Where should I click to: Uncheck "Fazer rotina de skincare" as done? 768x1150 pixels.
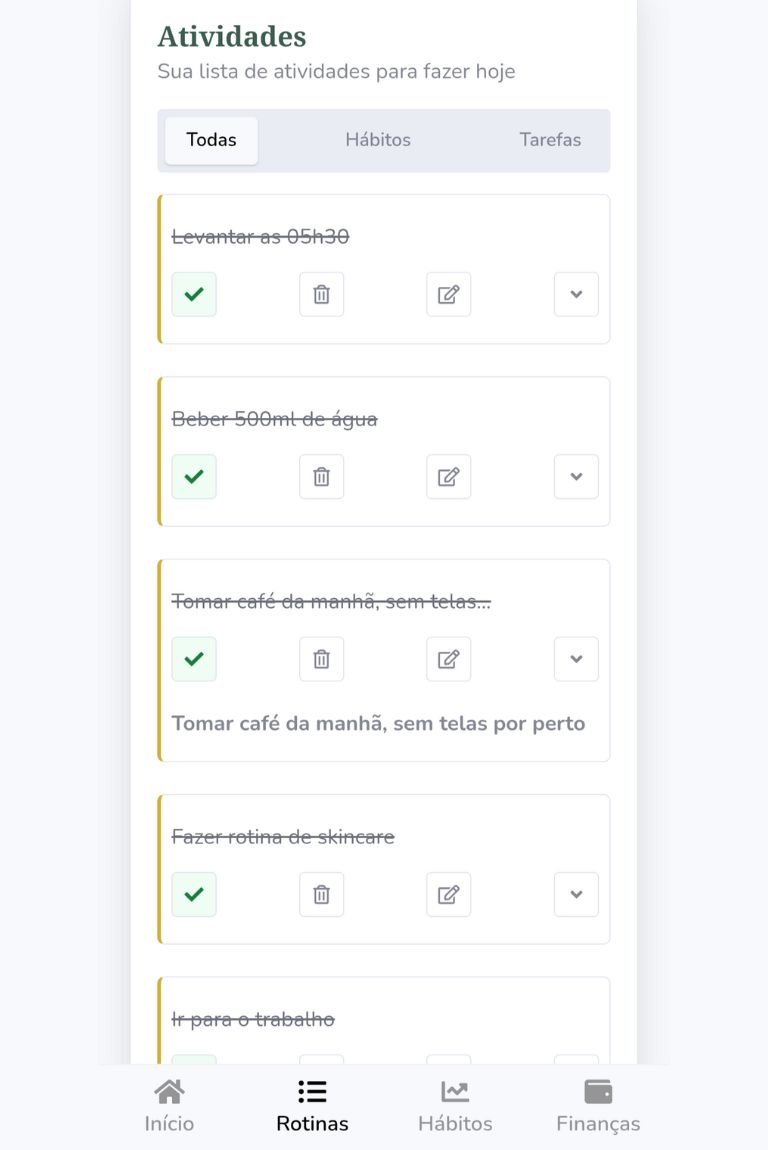pos(194,894)
